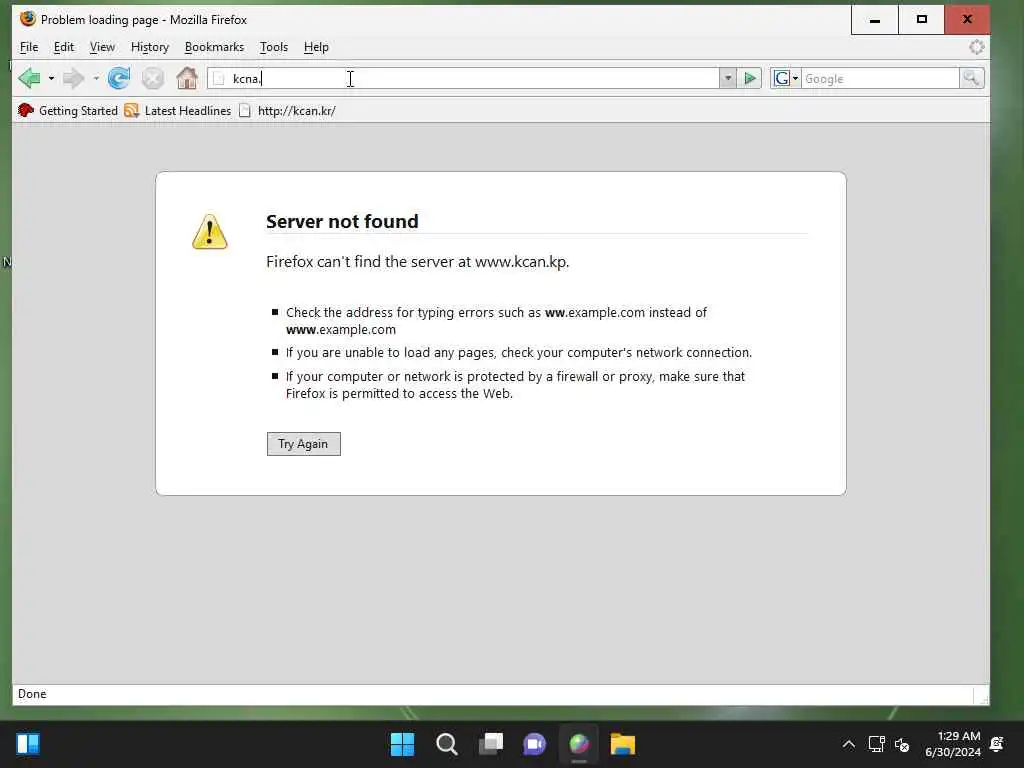Open the View menu

pyautogui.click(x=102, y=47)
